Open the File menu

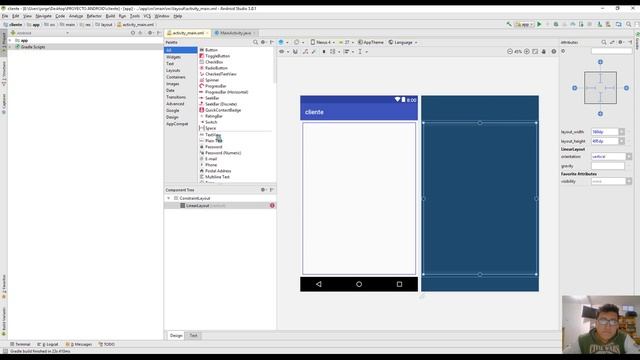tap(5, 16)
